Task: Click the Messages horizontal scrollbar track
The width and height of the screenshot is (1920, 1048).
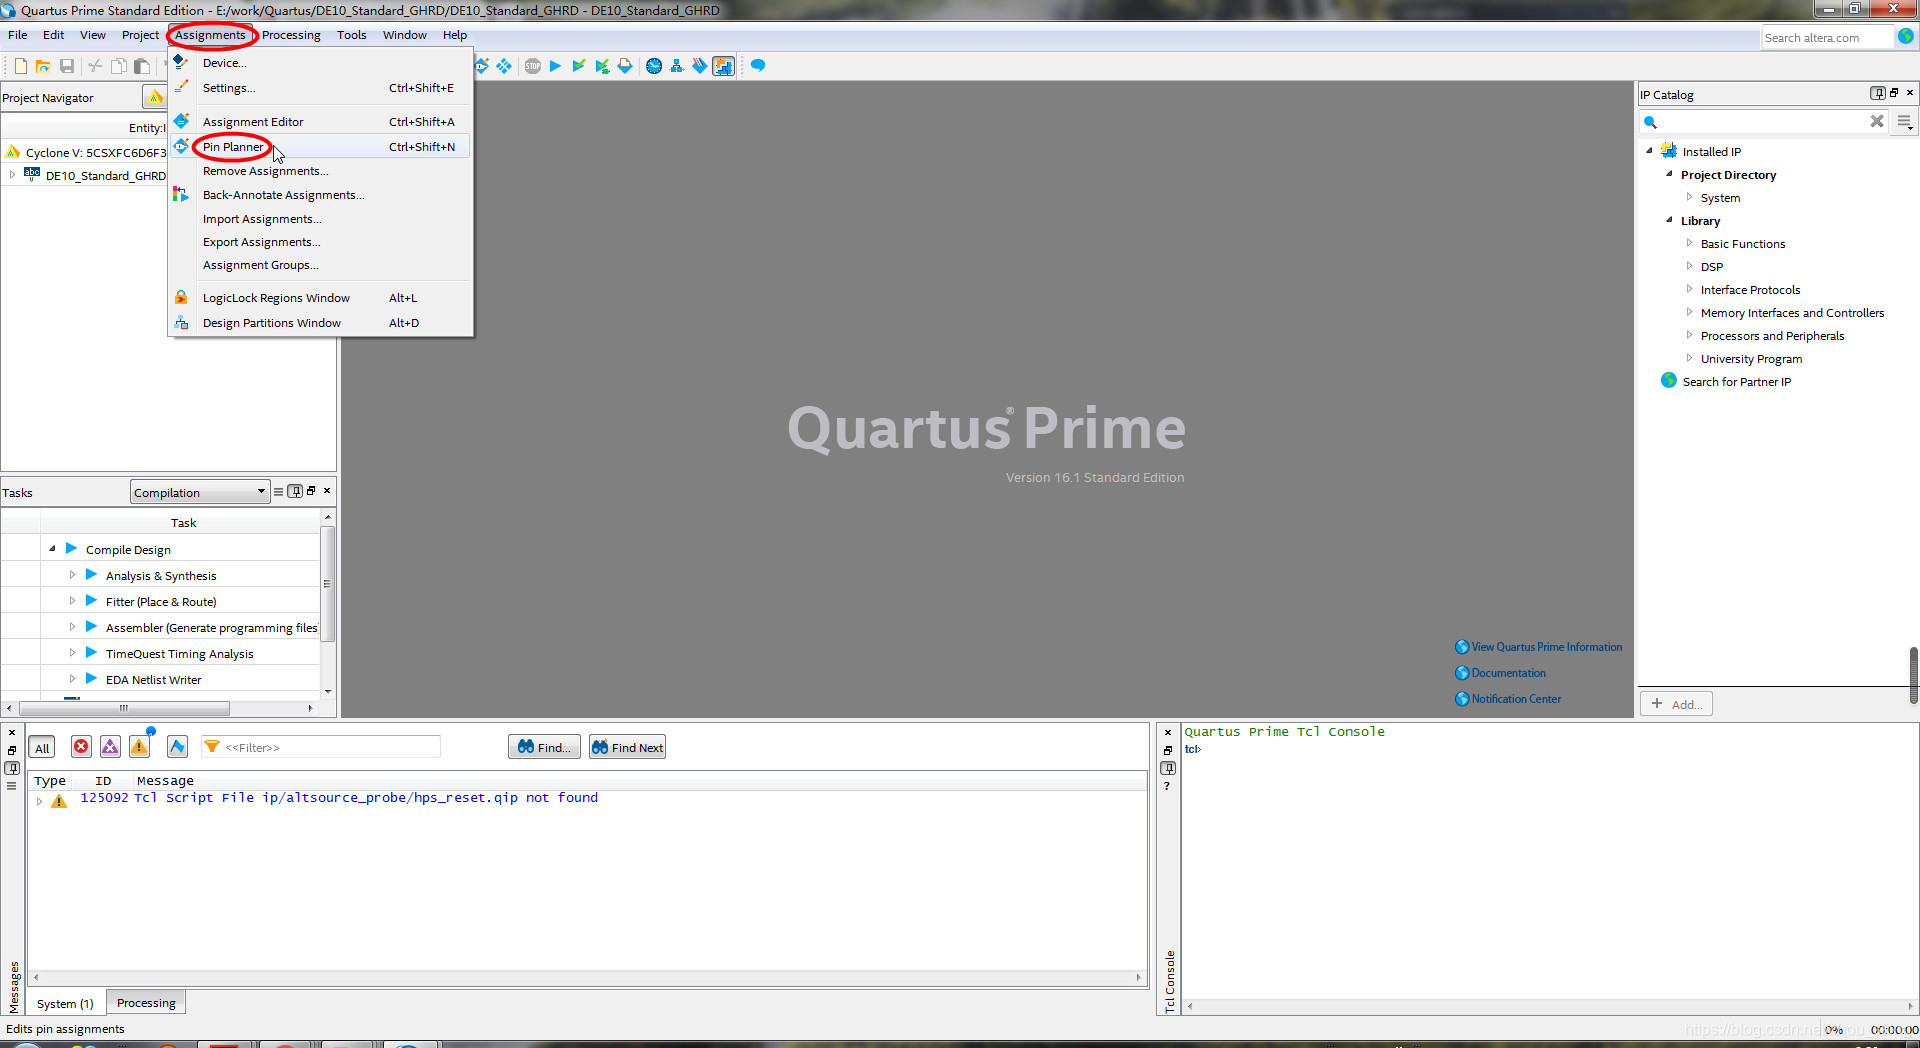Action: [587, 977]
